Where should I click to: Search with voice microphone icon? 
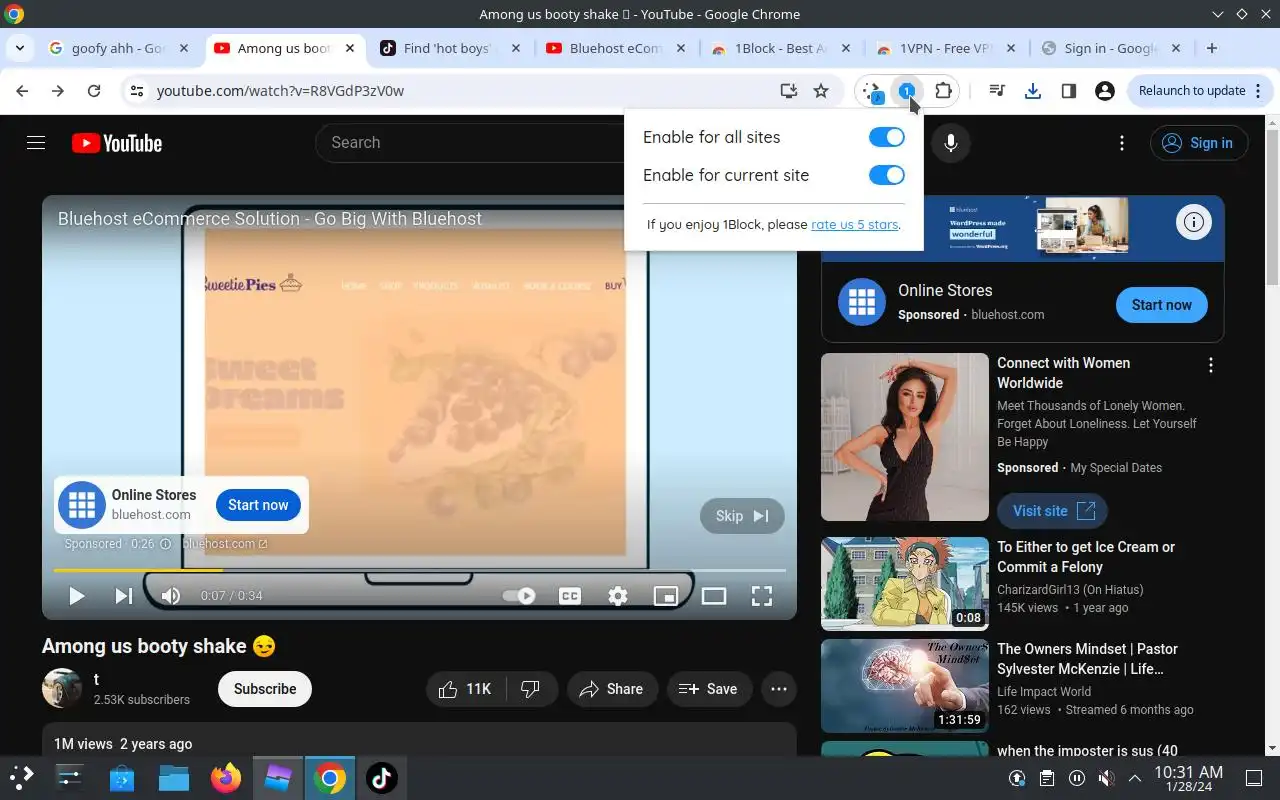point(950,143)
